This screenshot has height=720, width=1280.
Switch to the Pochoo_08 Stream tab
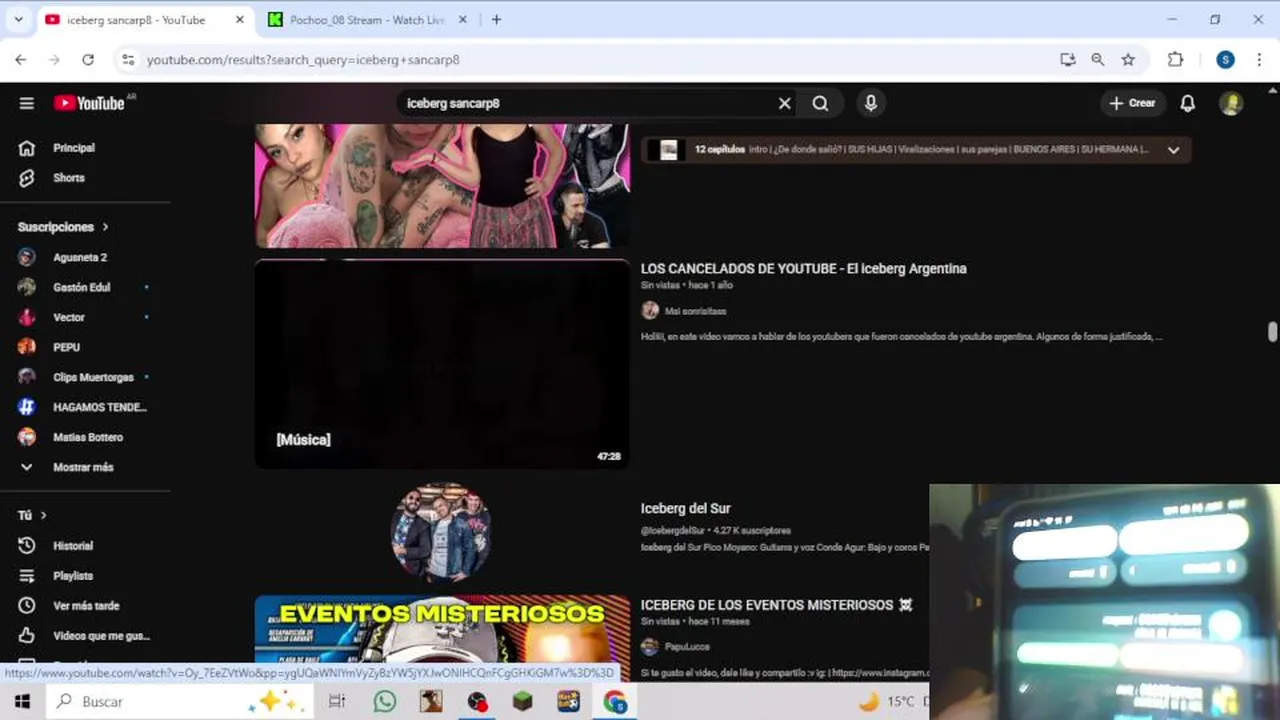(366, 20)
